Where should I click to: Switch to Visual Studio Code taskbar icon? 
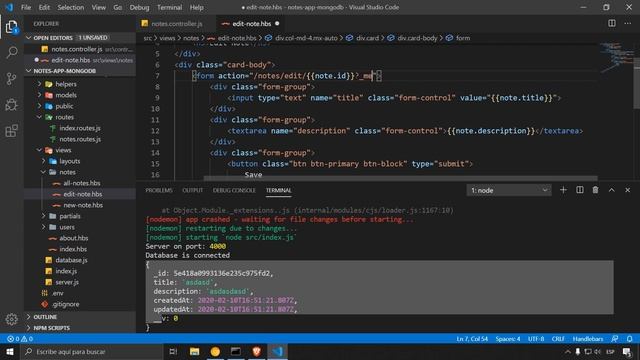[x=278, y=351]
